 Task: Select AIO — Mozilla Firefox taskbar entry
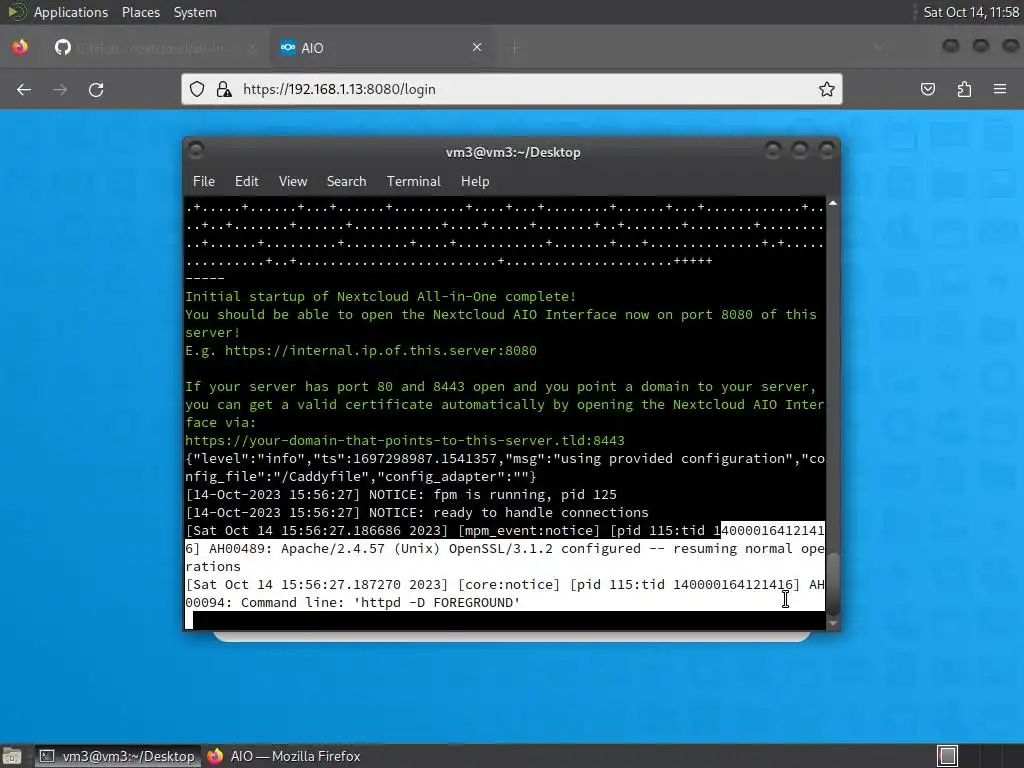click(284, 756)
